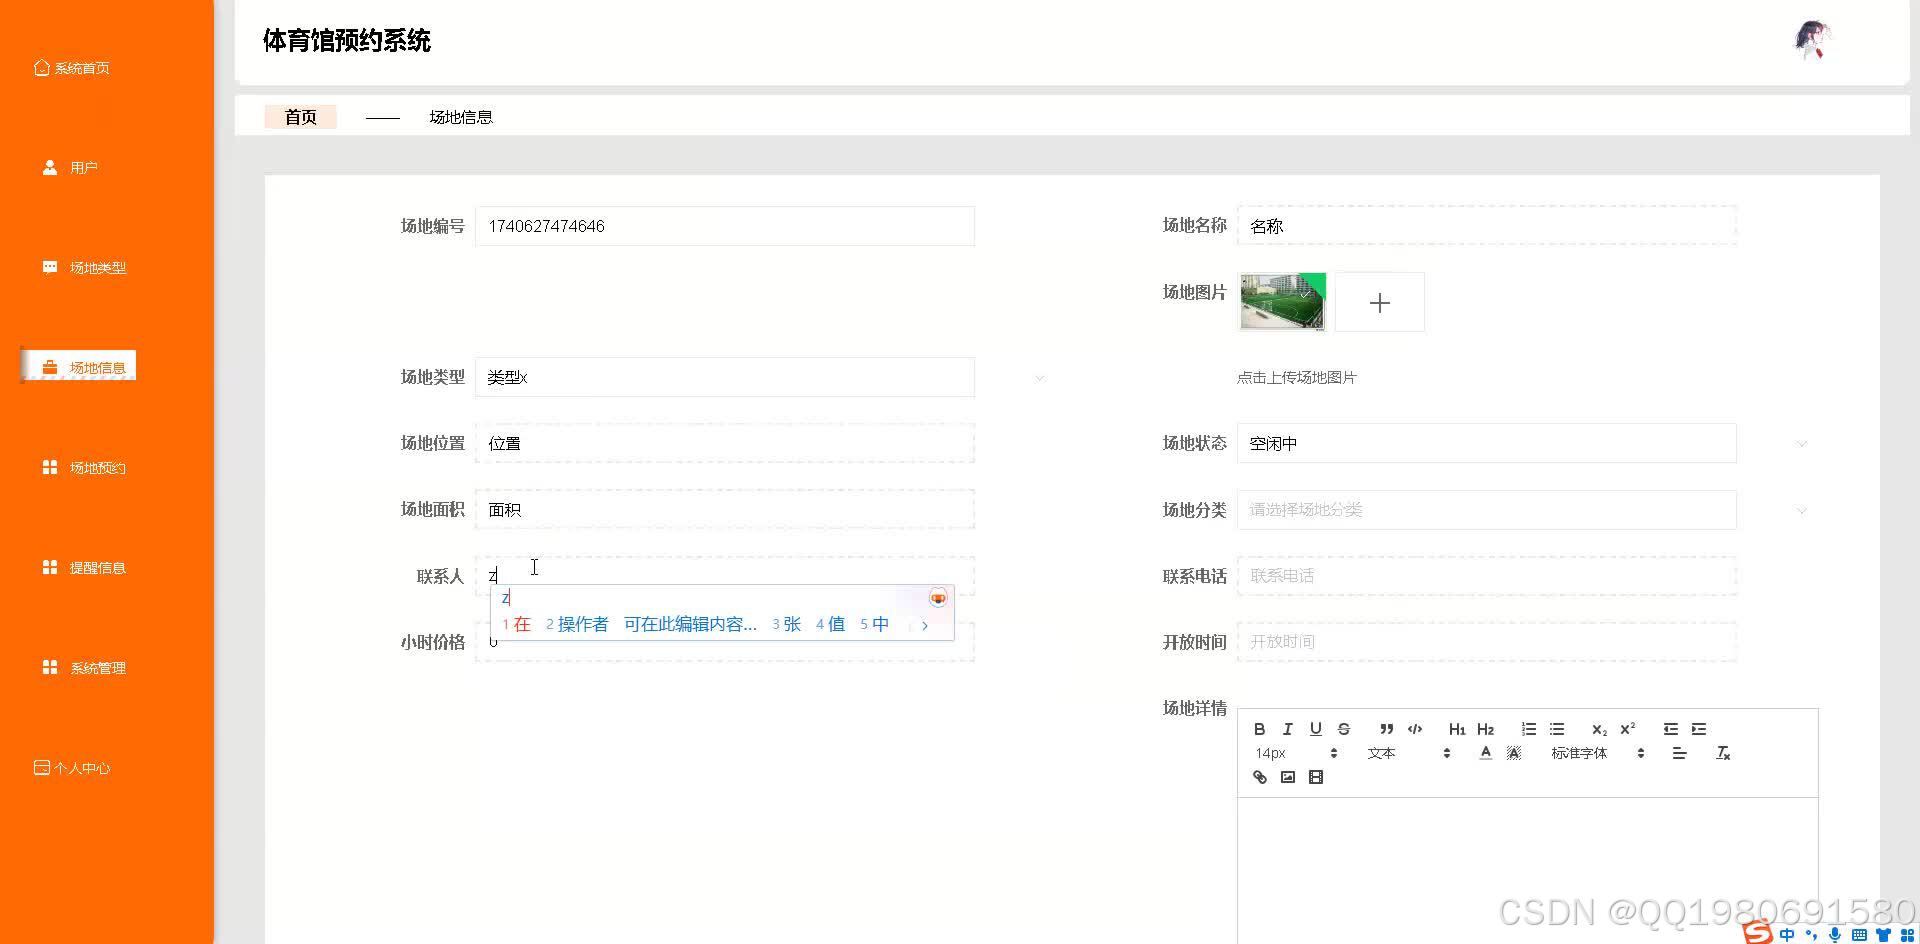Activate the Sogou voice input microphone icon

(x=1835, y=933)
